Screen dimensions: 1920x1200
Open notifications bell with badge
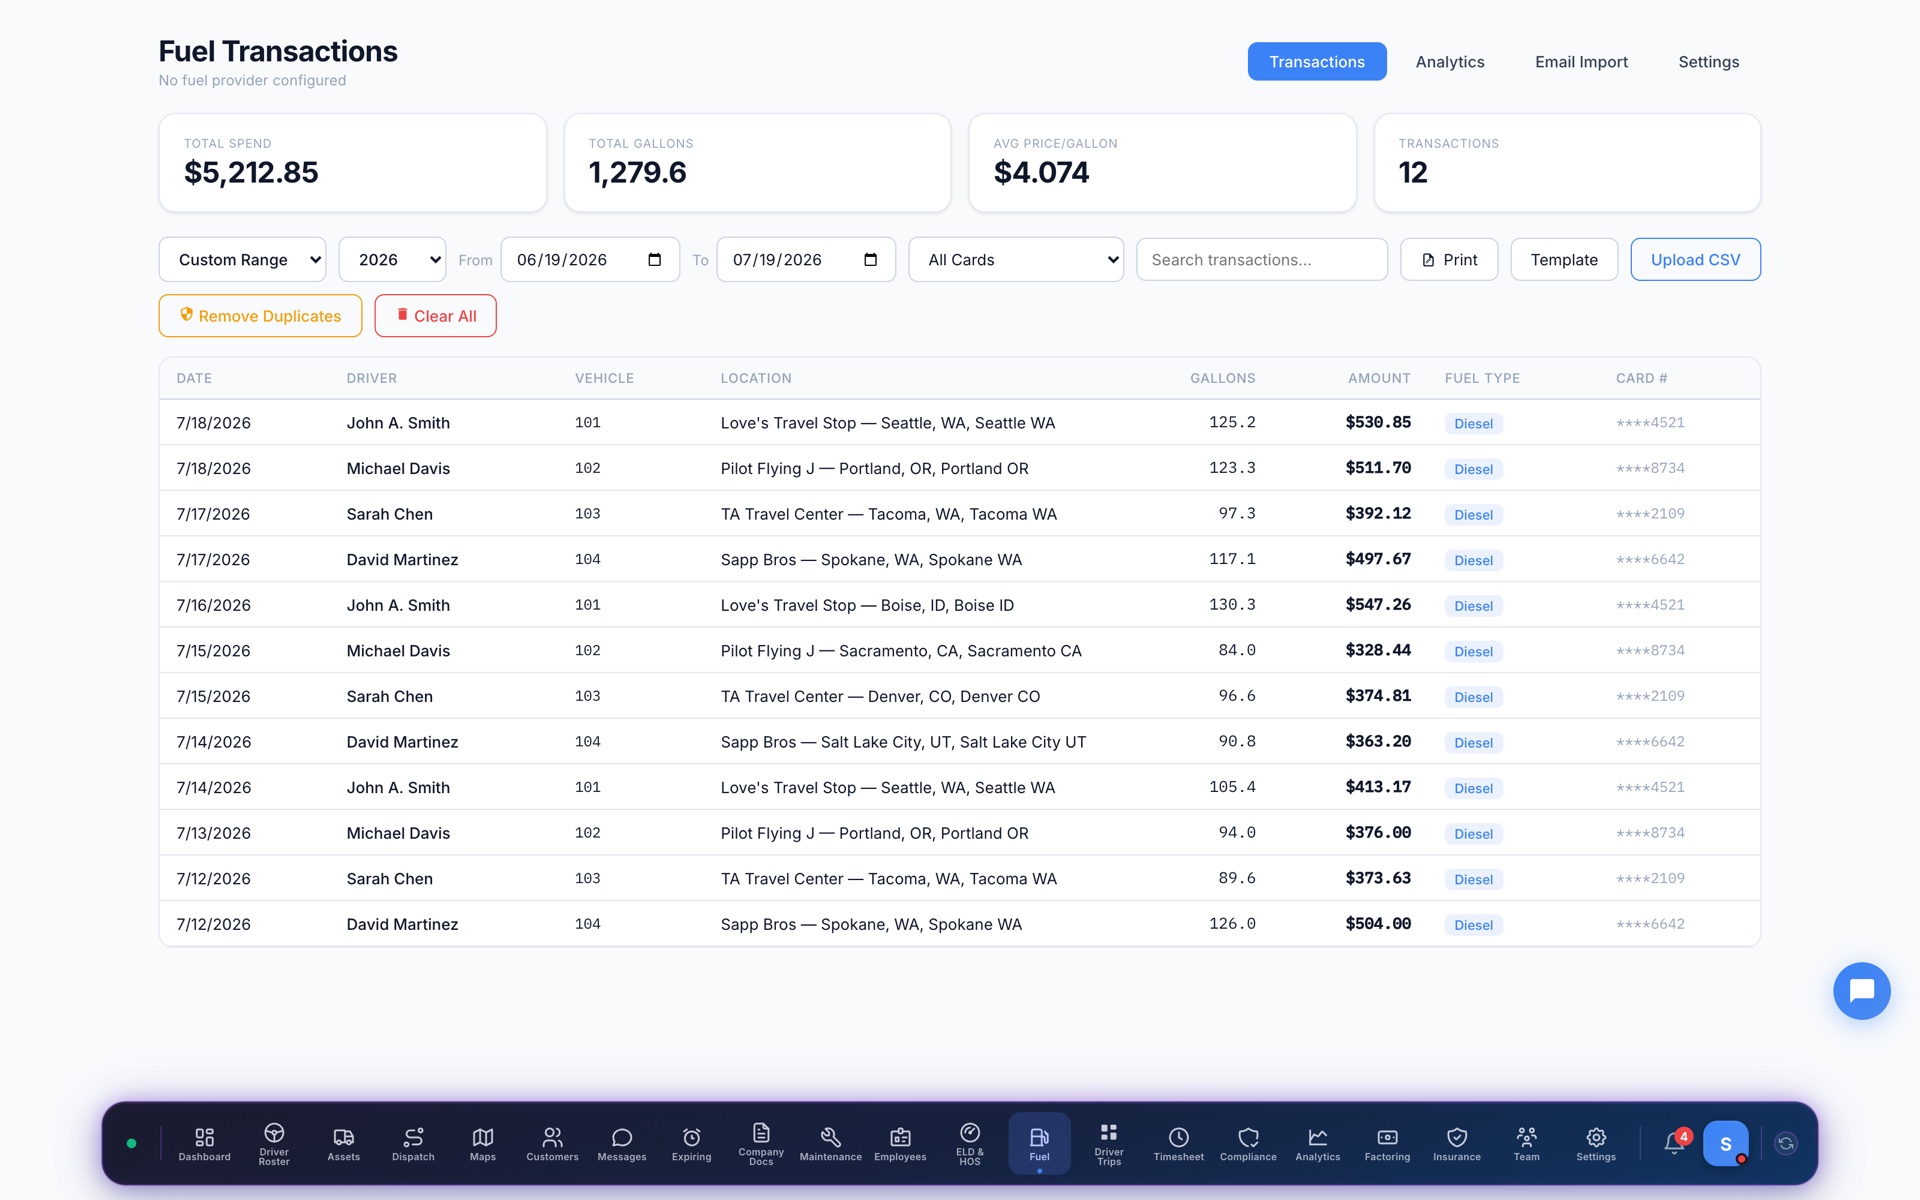coord(1675,1142)
